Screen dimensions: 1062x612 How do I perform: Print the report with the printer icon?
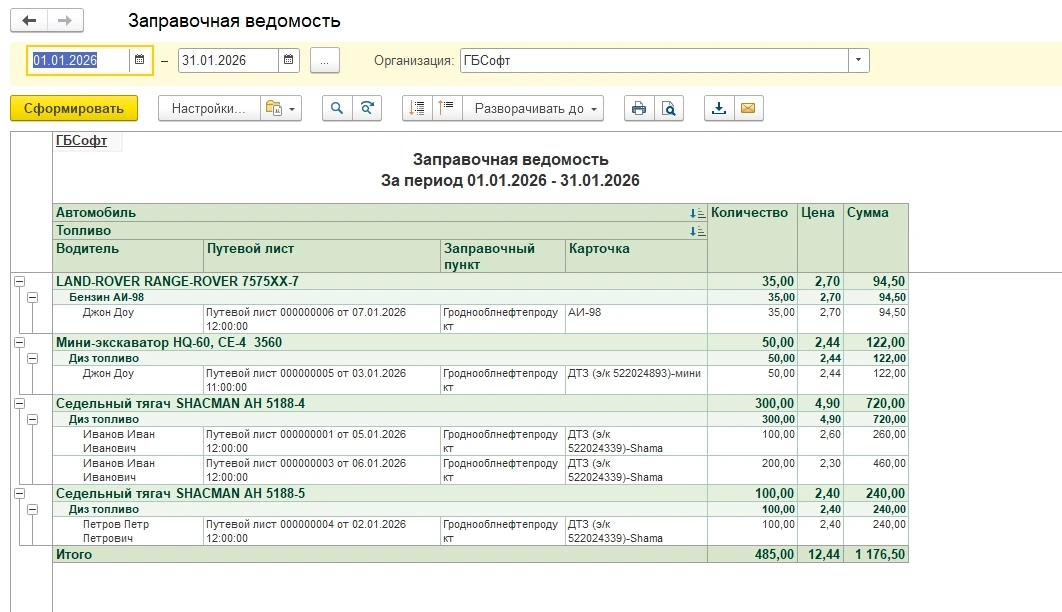tap(638, 108)
